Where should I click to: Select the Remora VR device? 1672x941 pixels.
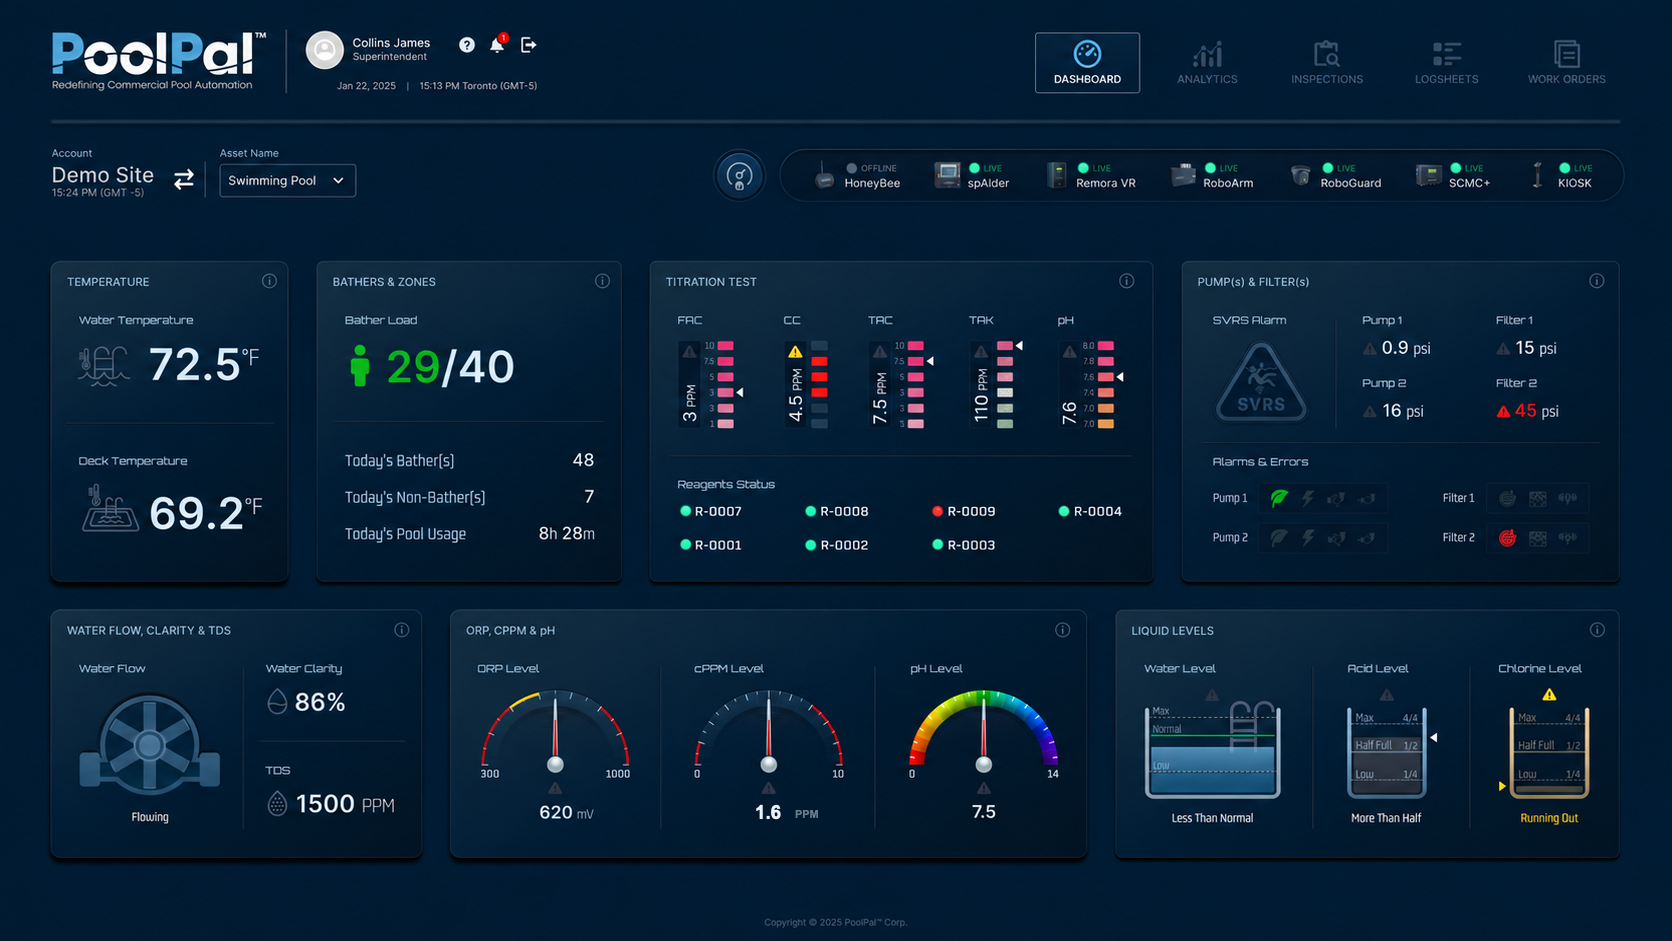pyautogui.click(x=1091, y=176)
